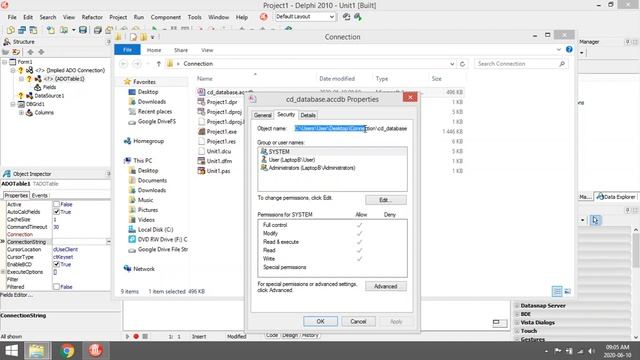The image size is (640, 360).
Task: Open the Explorer Share tab
Action: 181,50
